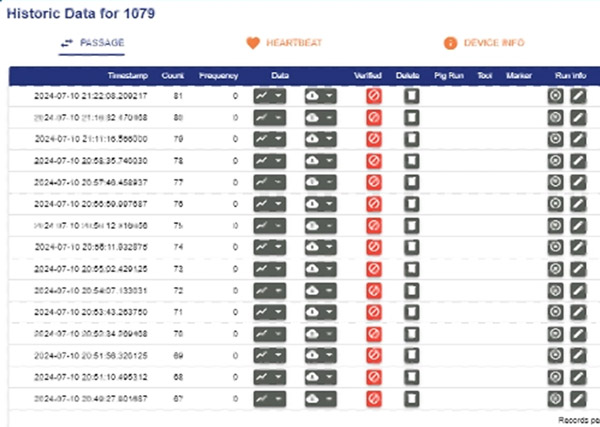Image resolution: width=600 pixels, height=427 pixels.
Task: Click the Verified column header
Action: [367, 76]
